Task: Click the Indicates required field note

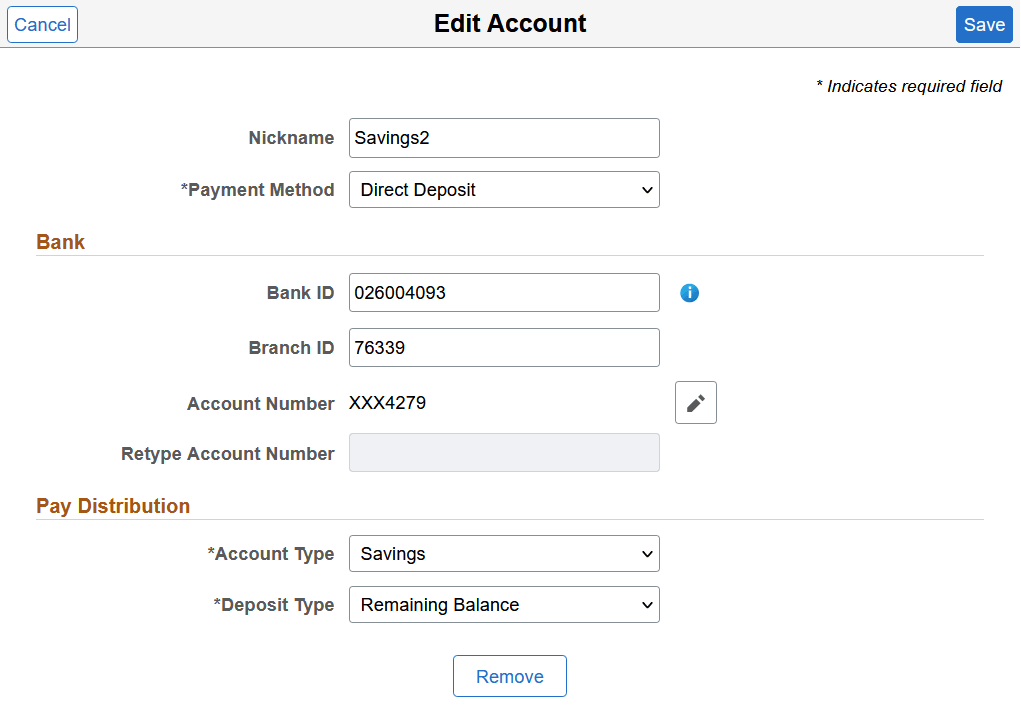Action: (908, 86)
